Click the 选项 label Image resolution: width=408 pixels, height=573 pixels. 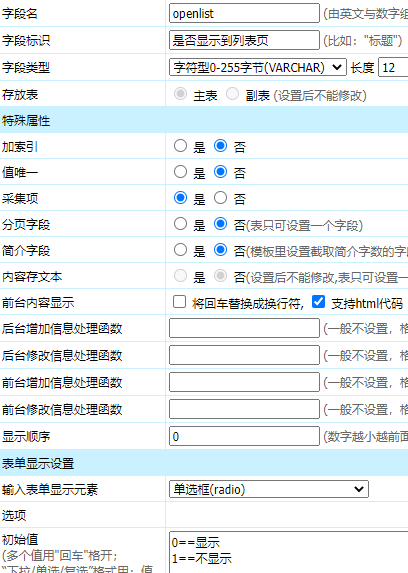click(x=14, y=515)
